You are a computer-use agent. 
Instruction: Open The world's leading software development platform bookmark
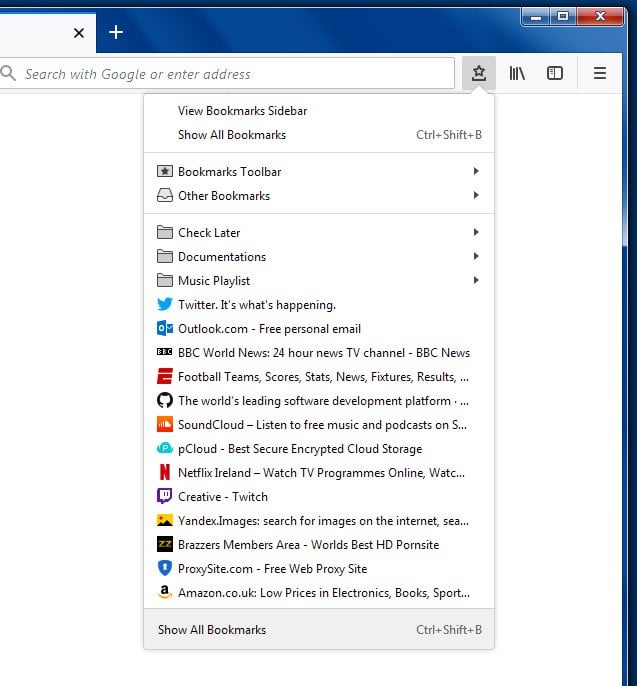pyautogui.click(x=319, y=401)
